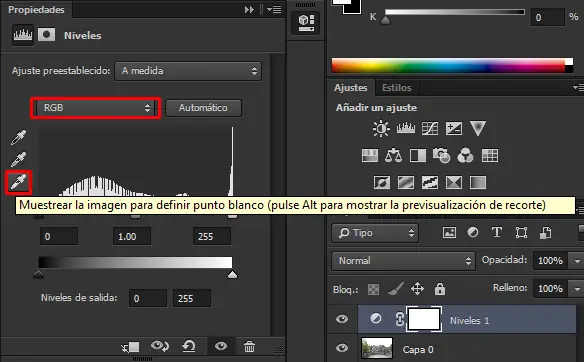The image size is (584, 362).
Task: Add a Posterize adjustment
Action: click(x=406, y=183)
